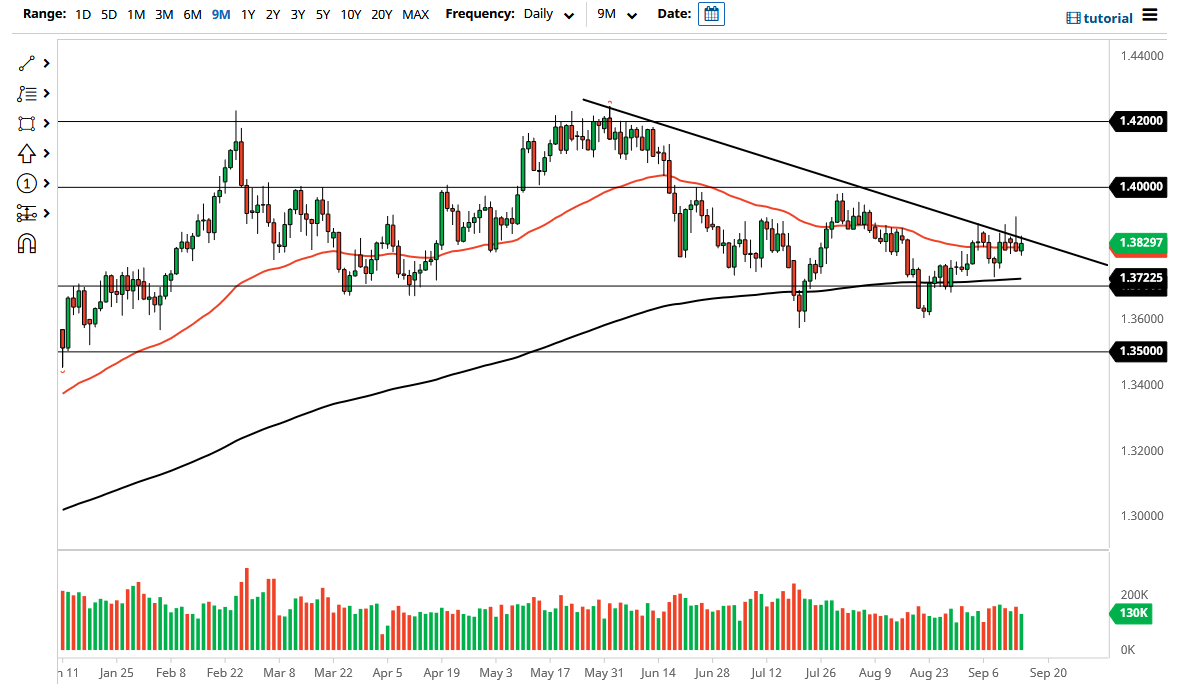Open the annotation list tool
The width and height of the screenshot is (1181, 694).
tap(28, 93)
